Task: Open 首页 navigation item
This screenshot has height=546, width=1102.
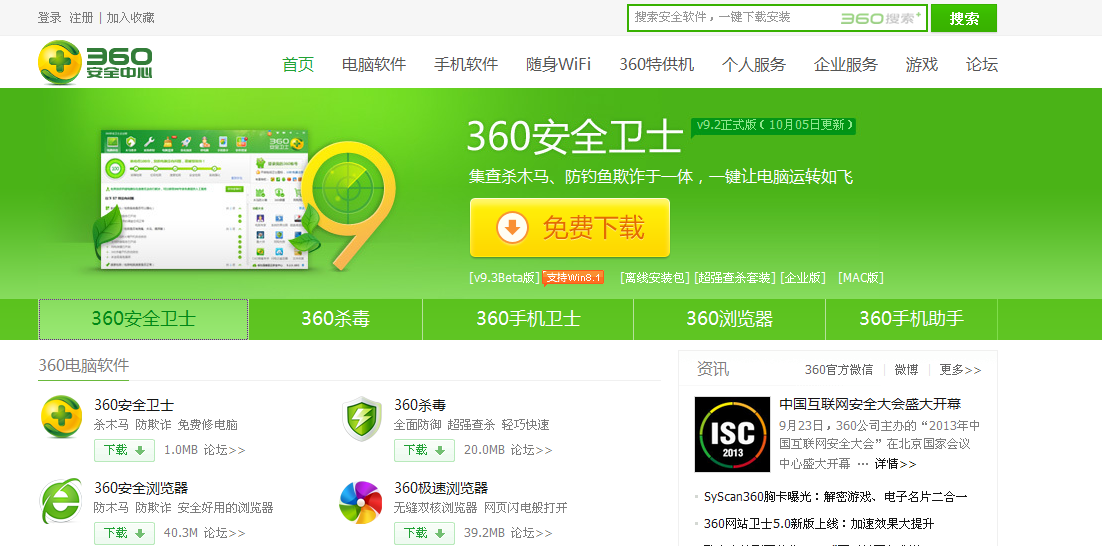Action: (x=298, y=65)
